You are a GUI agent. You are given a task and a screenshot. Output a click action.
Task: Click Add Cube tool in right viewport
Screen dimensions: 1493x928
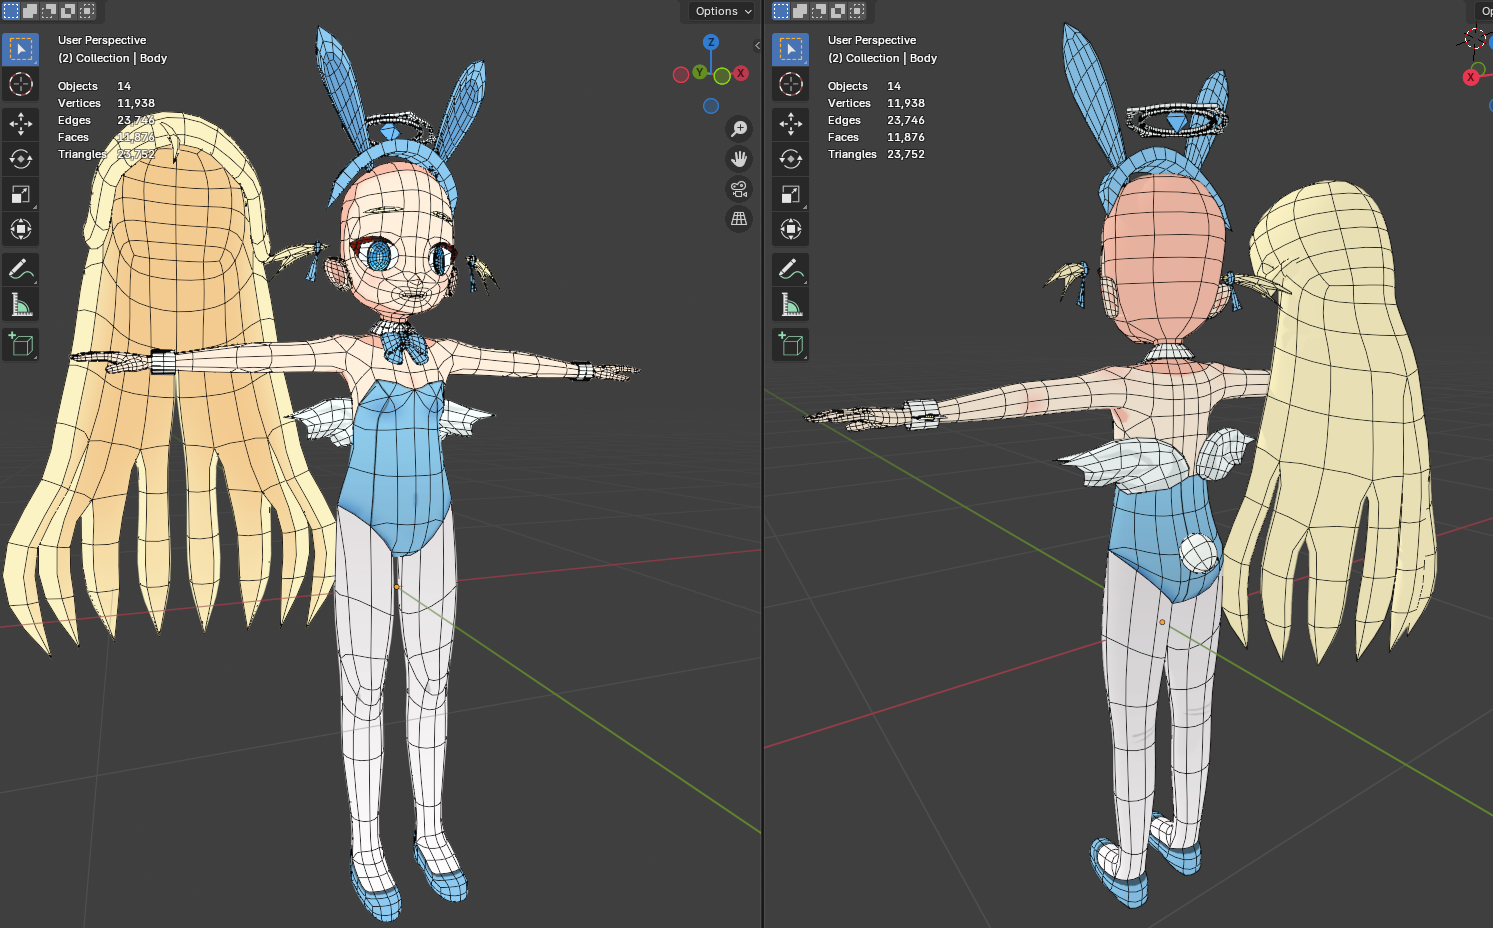point(791,344)
